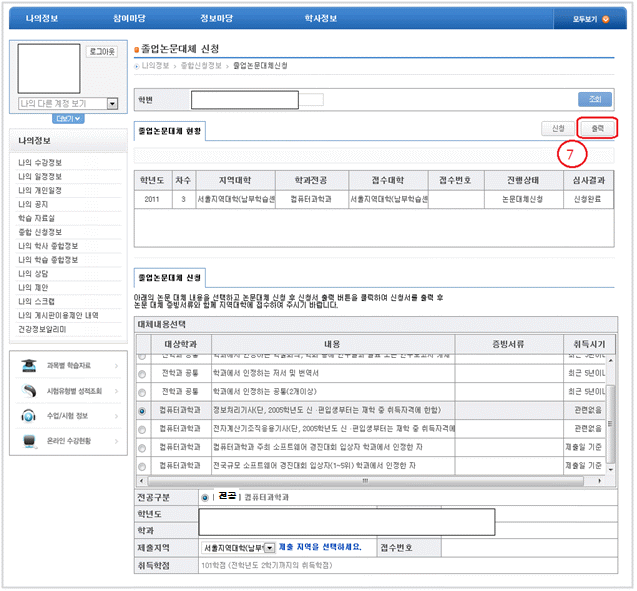The image size is (637, 591).
Task: Click the arrow beside 과목별 학습자료
Action: tap(116, 368)
